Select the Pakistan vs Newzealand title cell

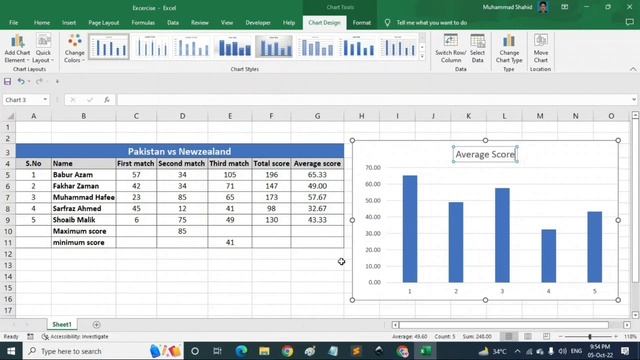[180, 151]
